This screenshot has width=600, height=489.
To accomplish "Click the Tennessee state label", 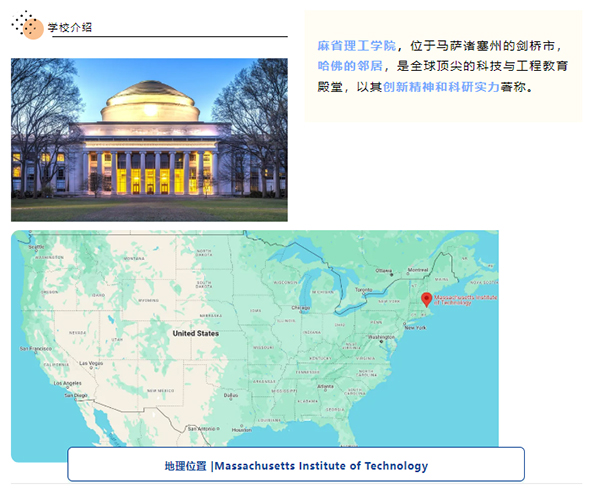I will (307, 372).
